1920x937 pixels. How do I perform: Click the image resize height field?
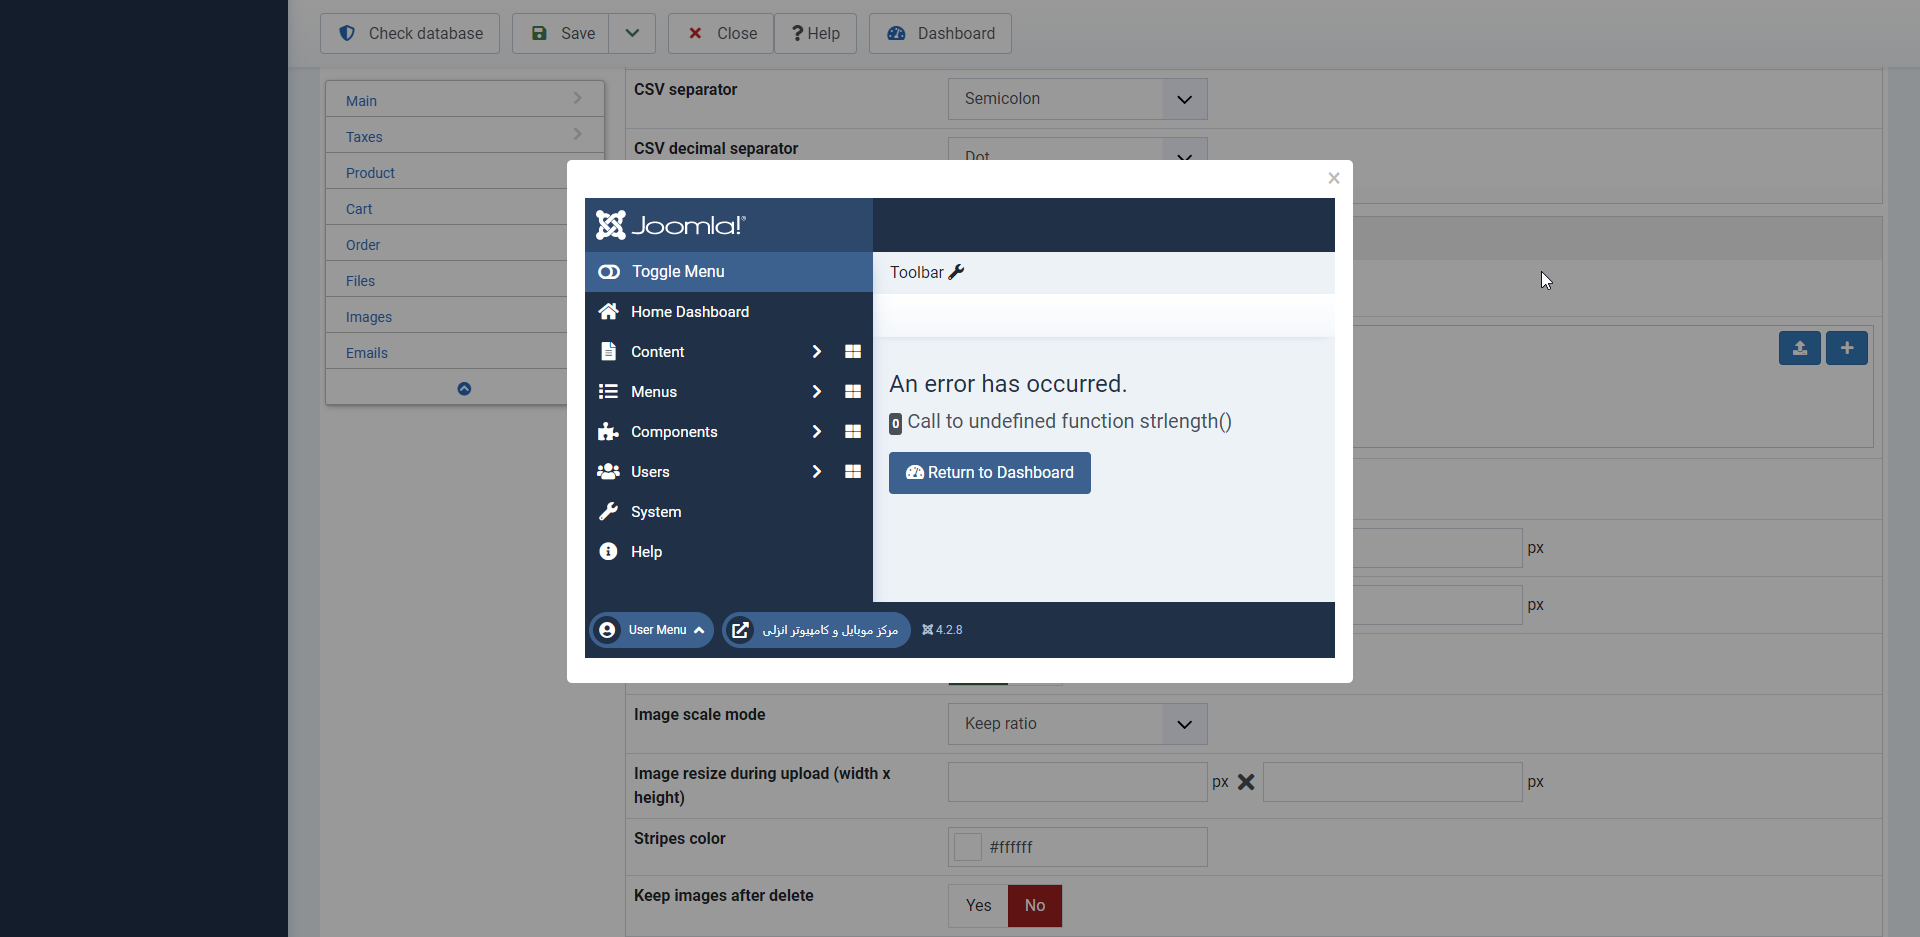pyautogui.click(x=1393, y=782)
